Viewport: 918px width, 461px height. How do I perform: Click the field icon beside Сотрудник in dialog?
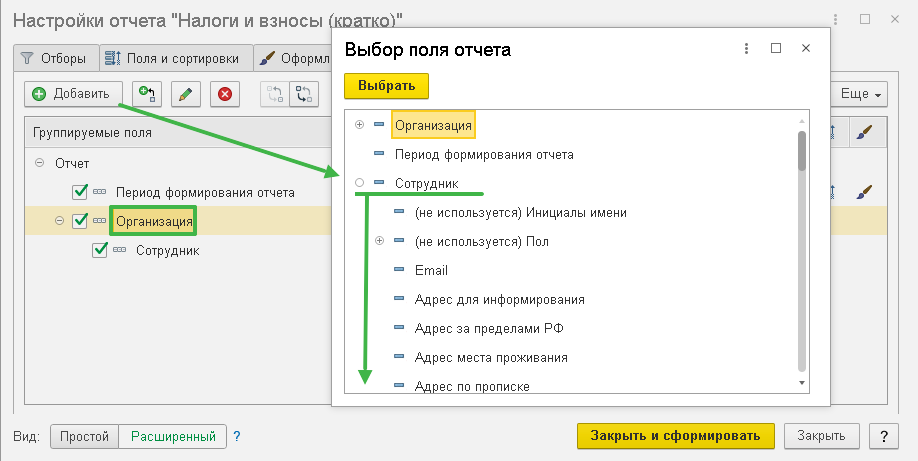tap(379, 183)
